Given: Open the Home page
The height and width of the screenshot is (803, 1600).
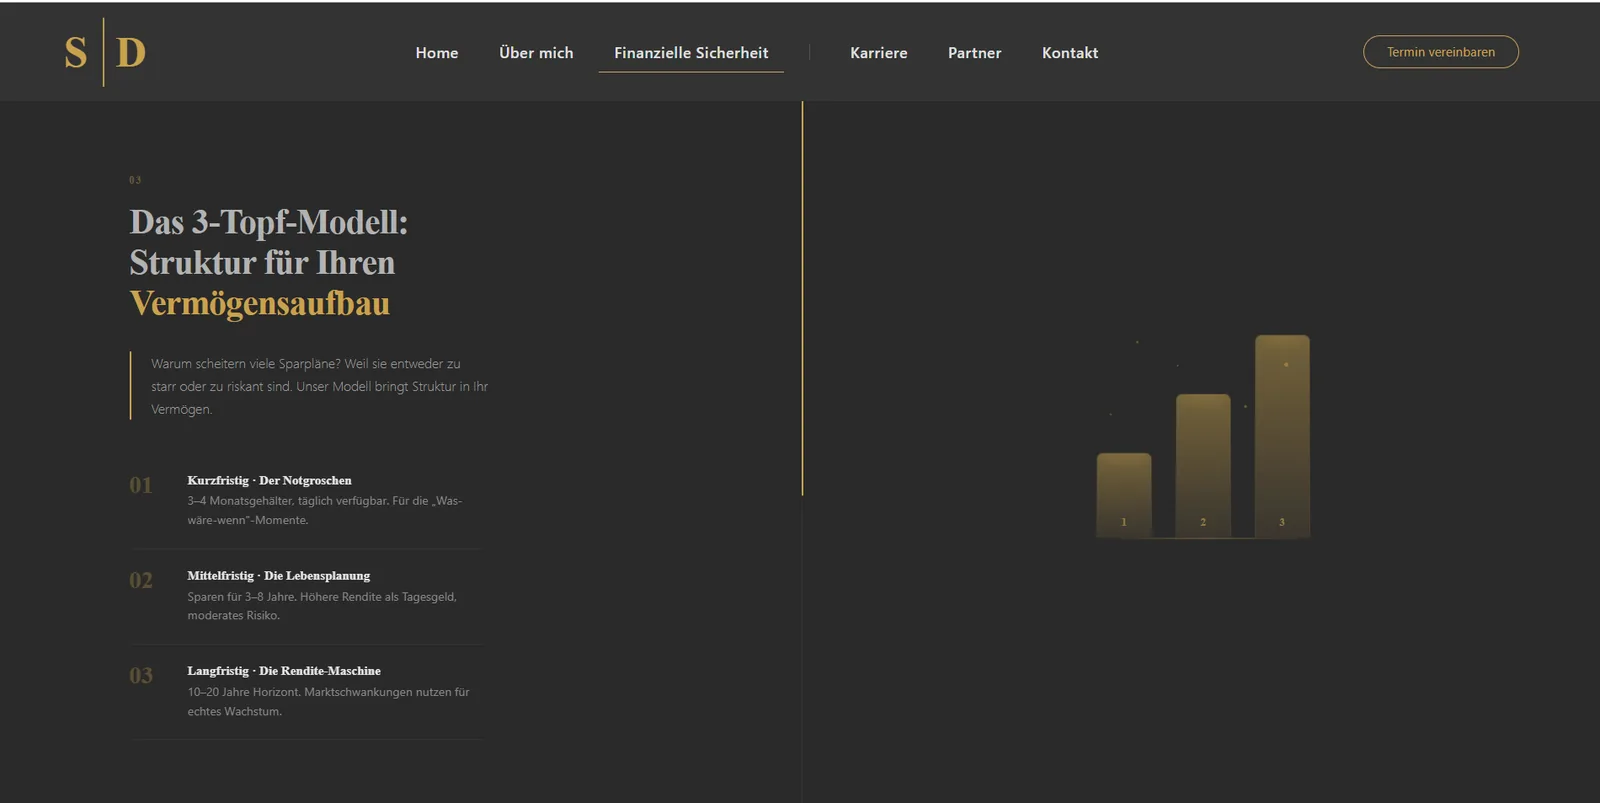Looking at the screenshot, I should (x=437, y=53).
